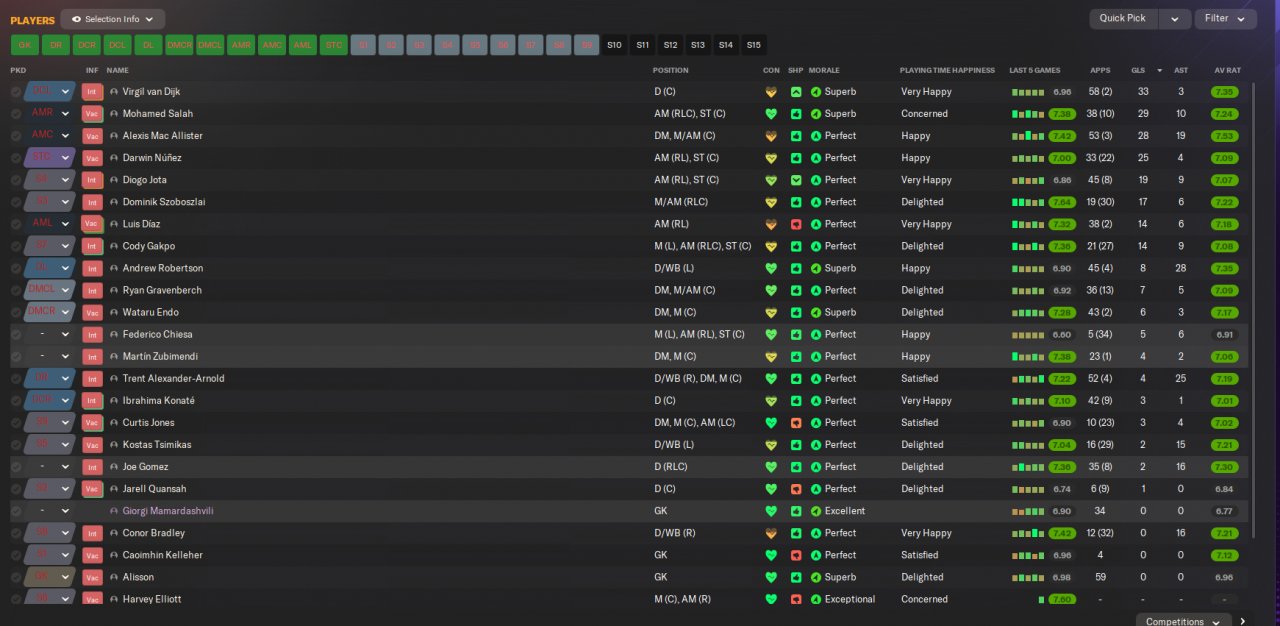
Task: Click Caoimhin Kelleher's red sharpness icon
Action: 796,555
